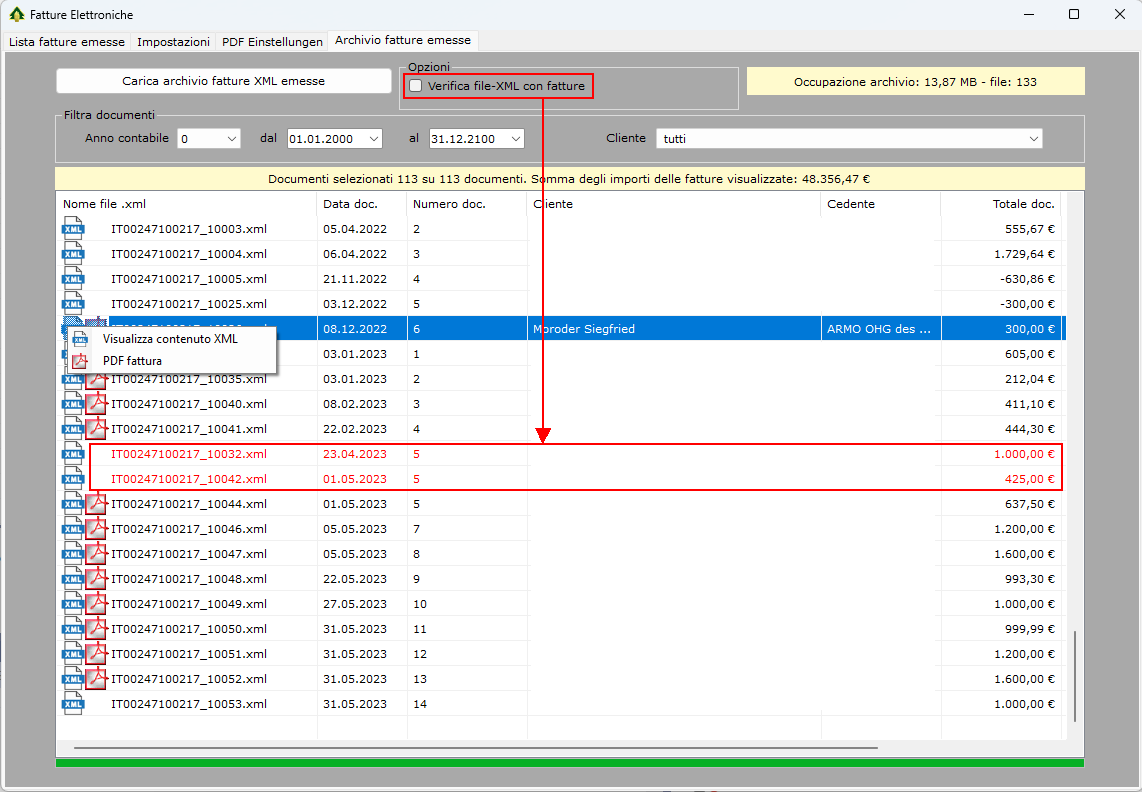Enable the 'Verifica file-XML con fatture' checkbox
This screenshot has width=1142, height=792.
point(416,86)
